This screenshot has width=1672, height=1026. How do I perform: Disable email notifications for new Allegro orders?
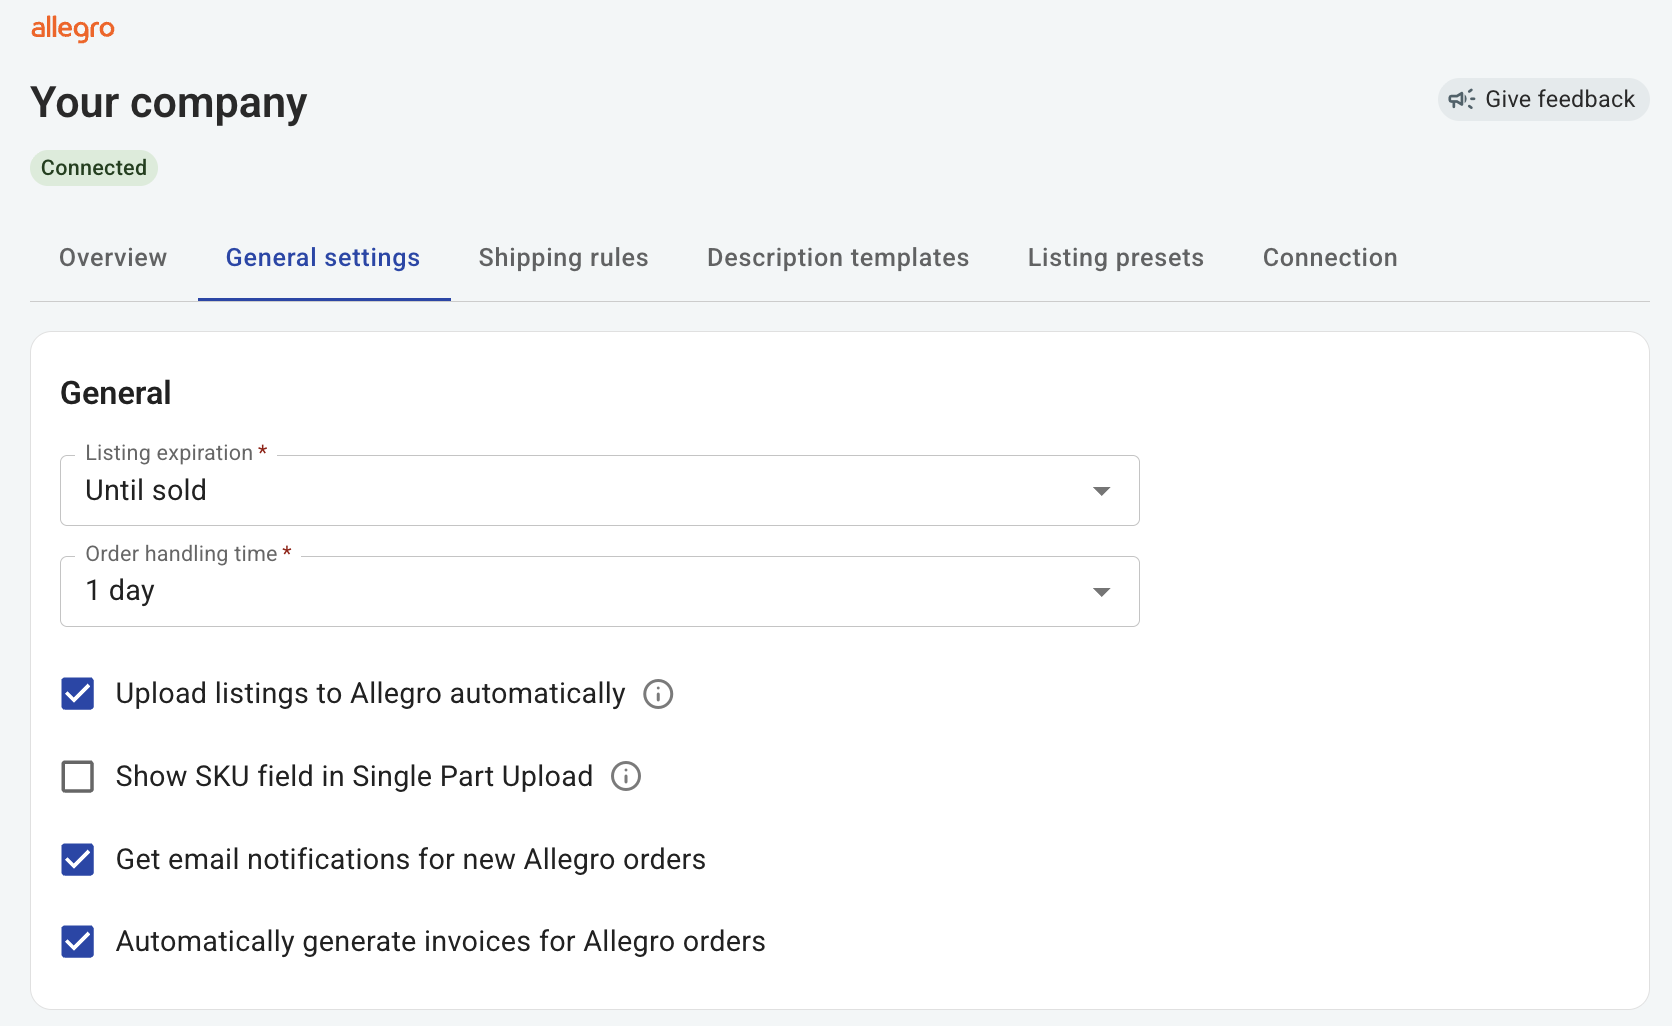click(x=78, y=859)
